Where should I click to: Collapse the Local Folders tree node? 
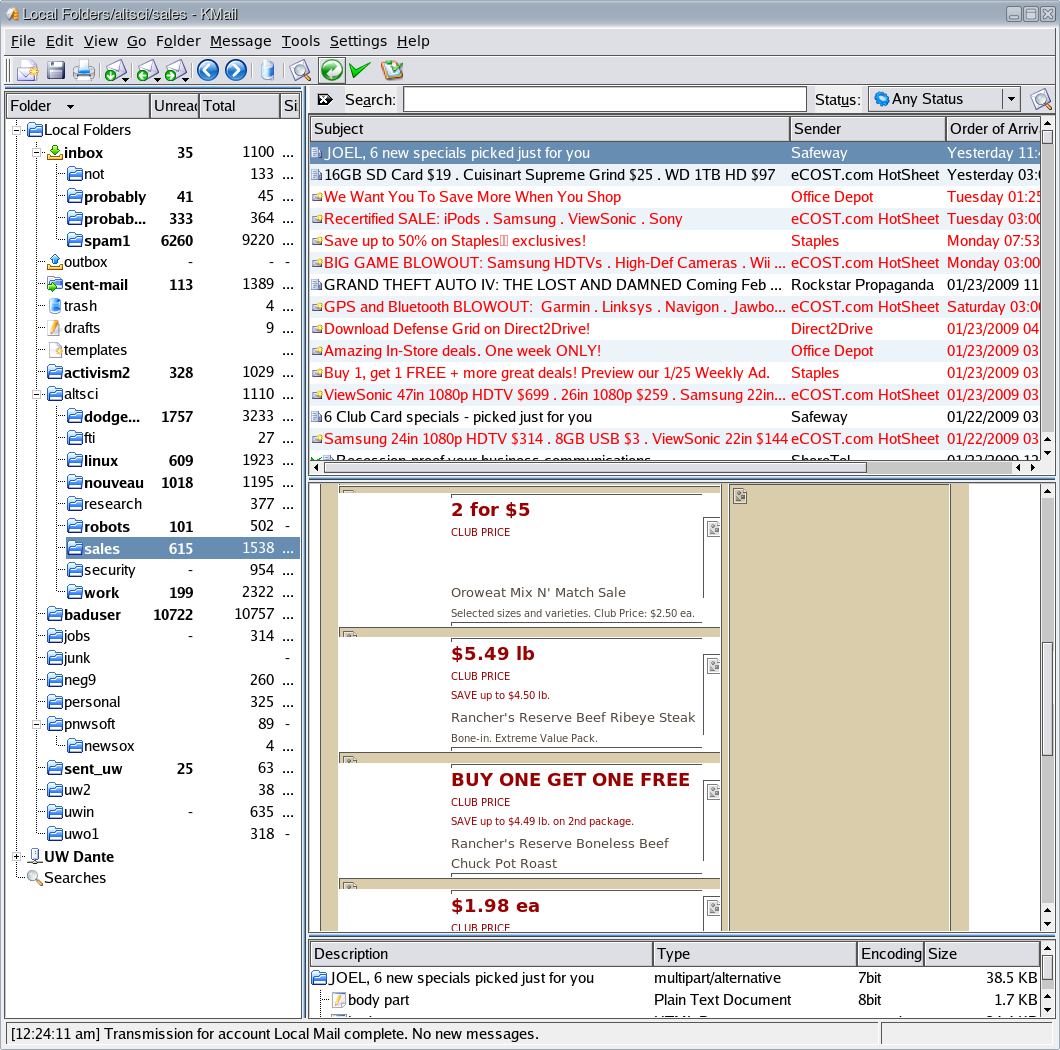[x=17, y=130]
